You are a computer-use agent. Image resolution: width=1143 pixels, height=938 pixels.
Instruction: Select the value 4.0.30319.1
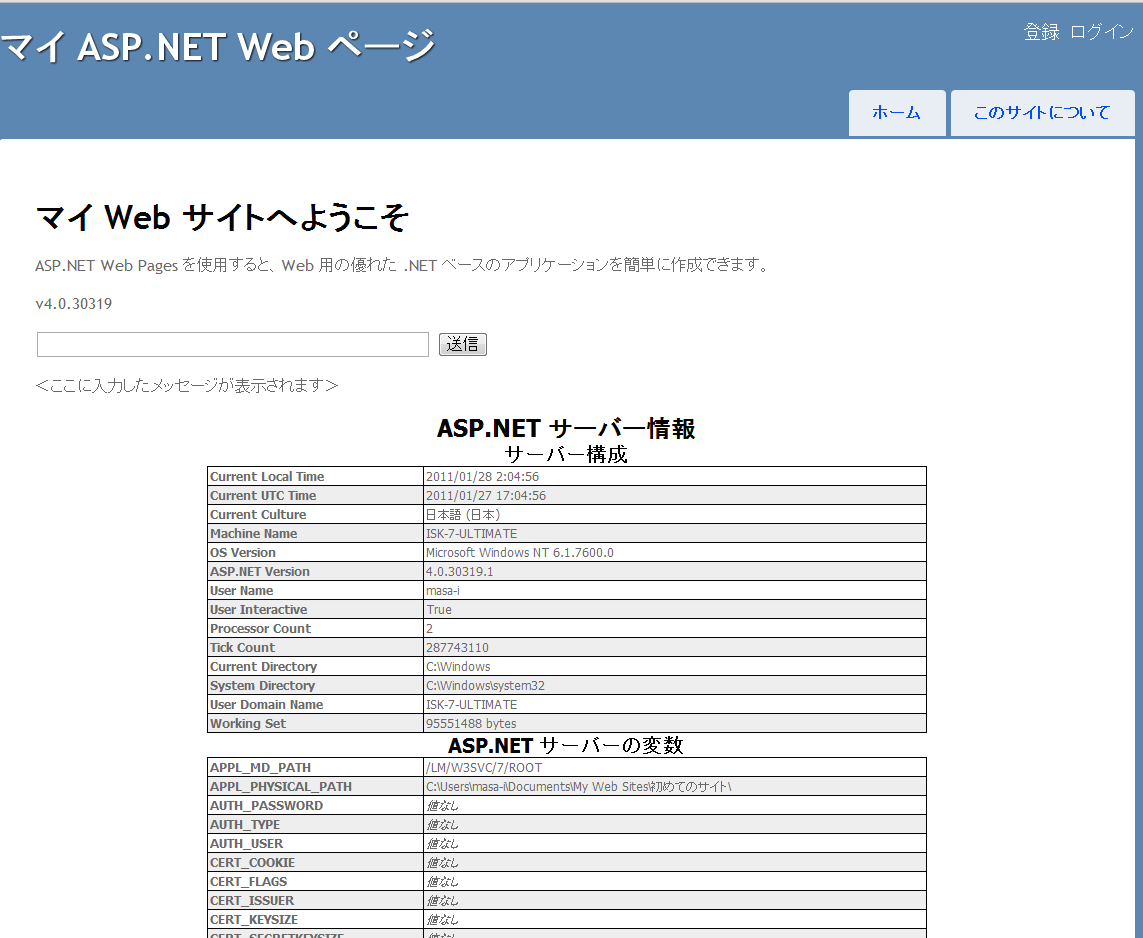[459, 571]
